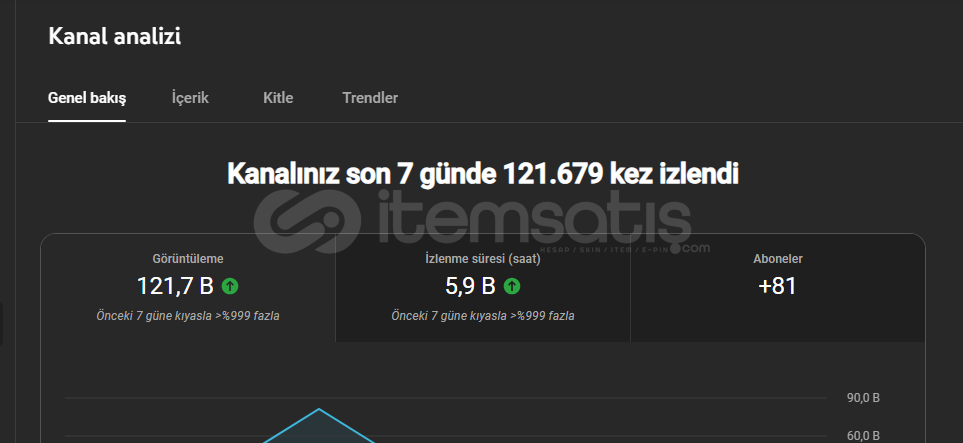Switch to the İçerik tab
Screen dimensions: 963x443
(x=190, y=98)
